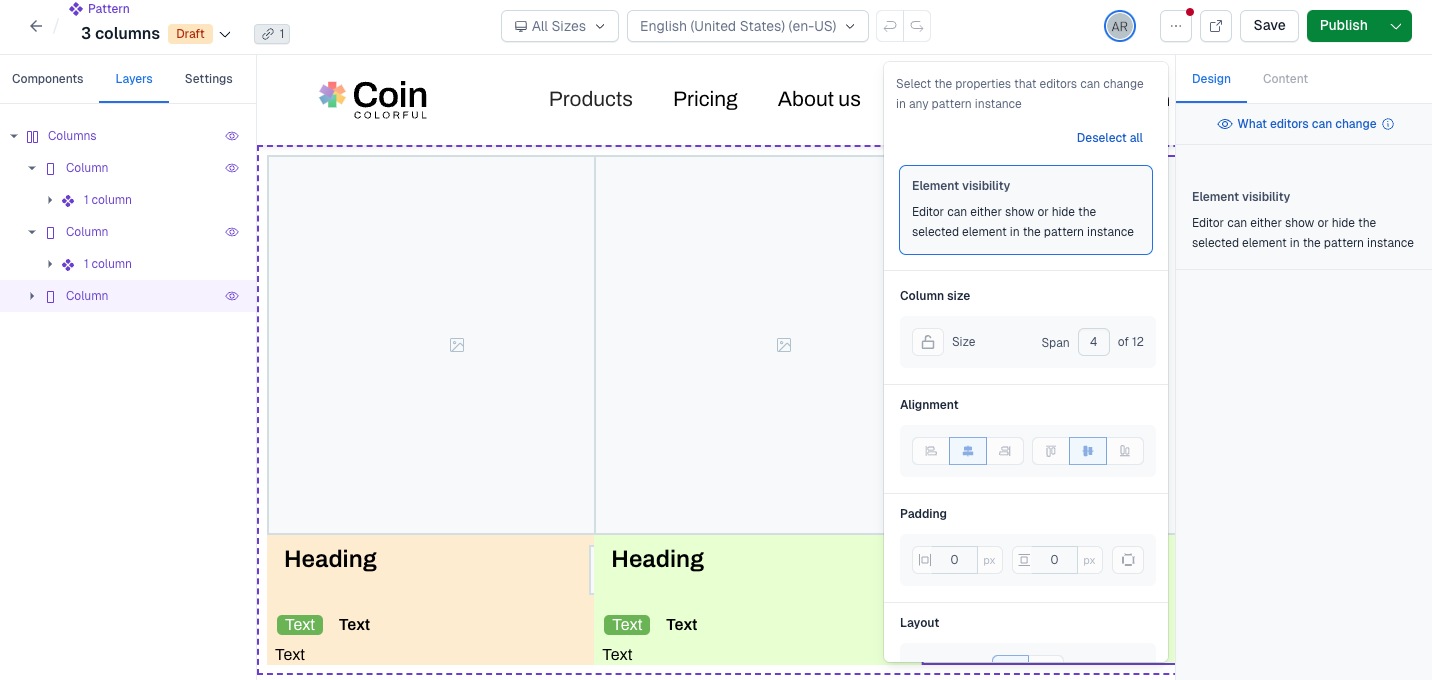Switch to the Content tab on the right
This screenshot has width=1432, height=680.
coord(1285,78)
